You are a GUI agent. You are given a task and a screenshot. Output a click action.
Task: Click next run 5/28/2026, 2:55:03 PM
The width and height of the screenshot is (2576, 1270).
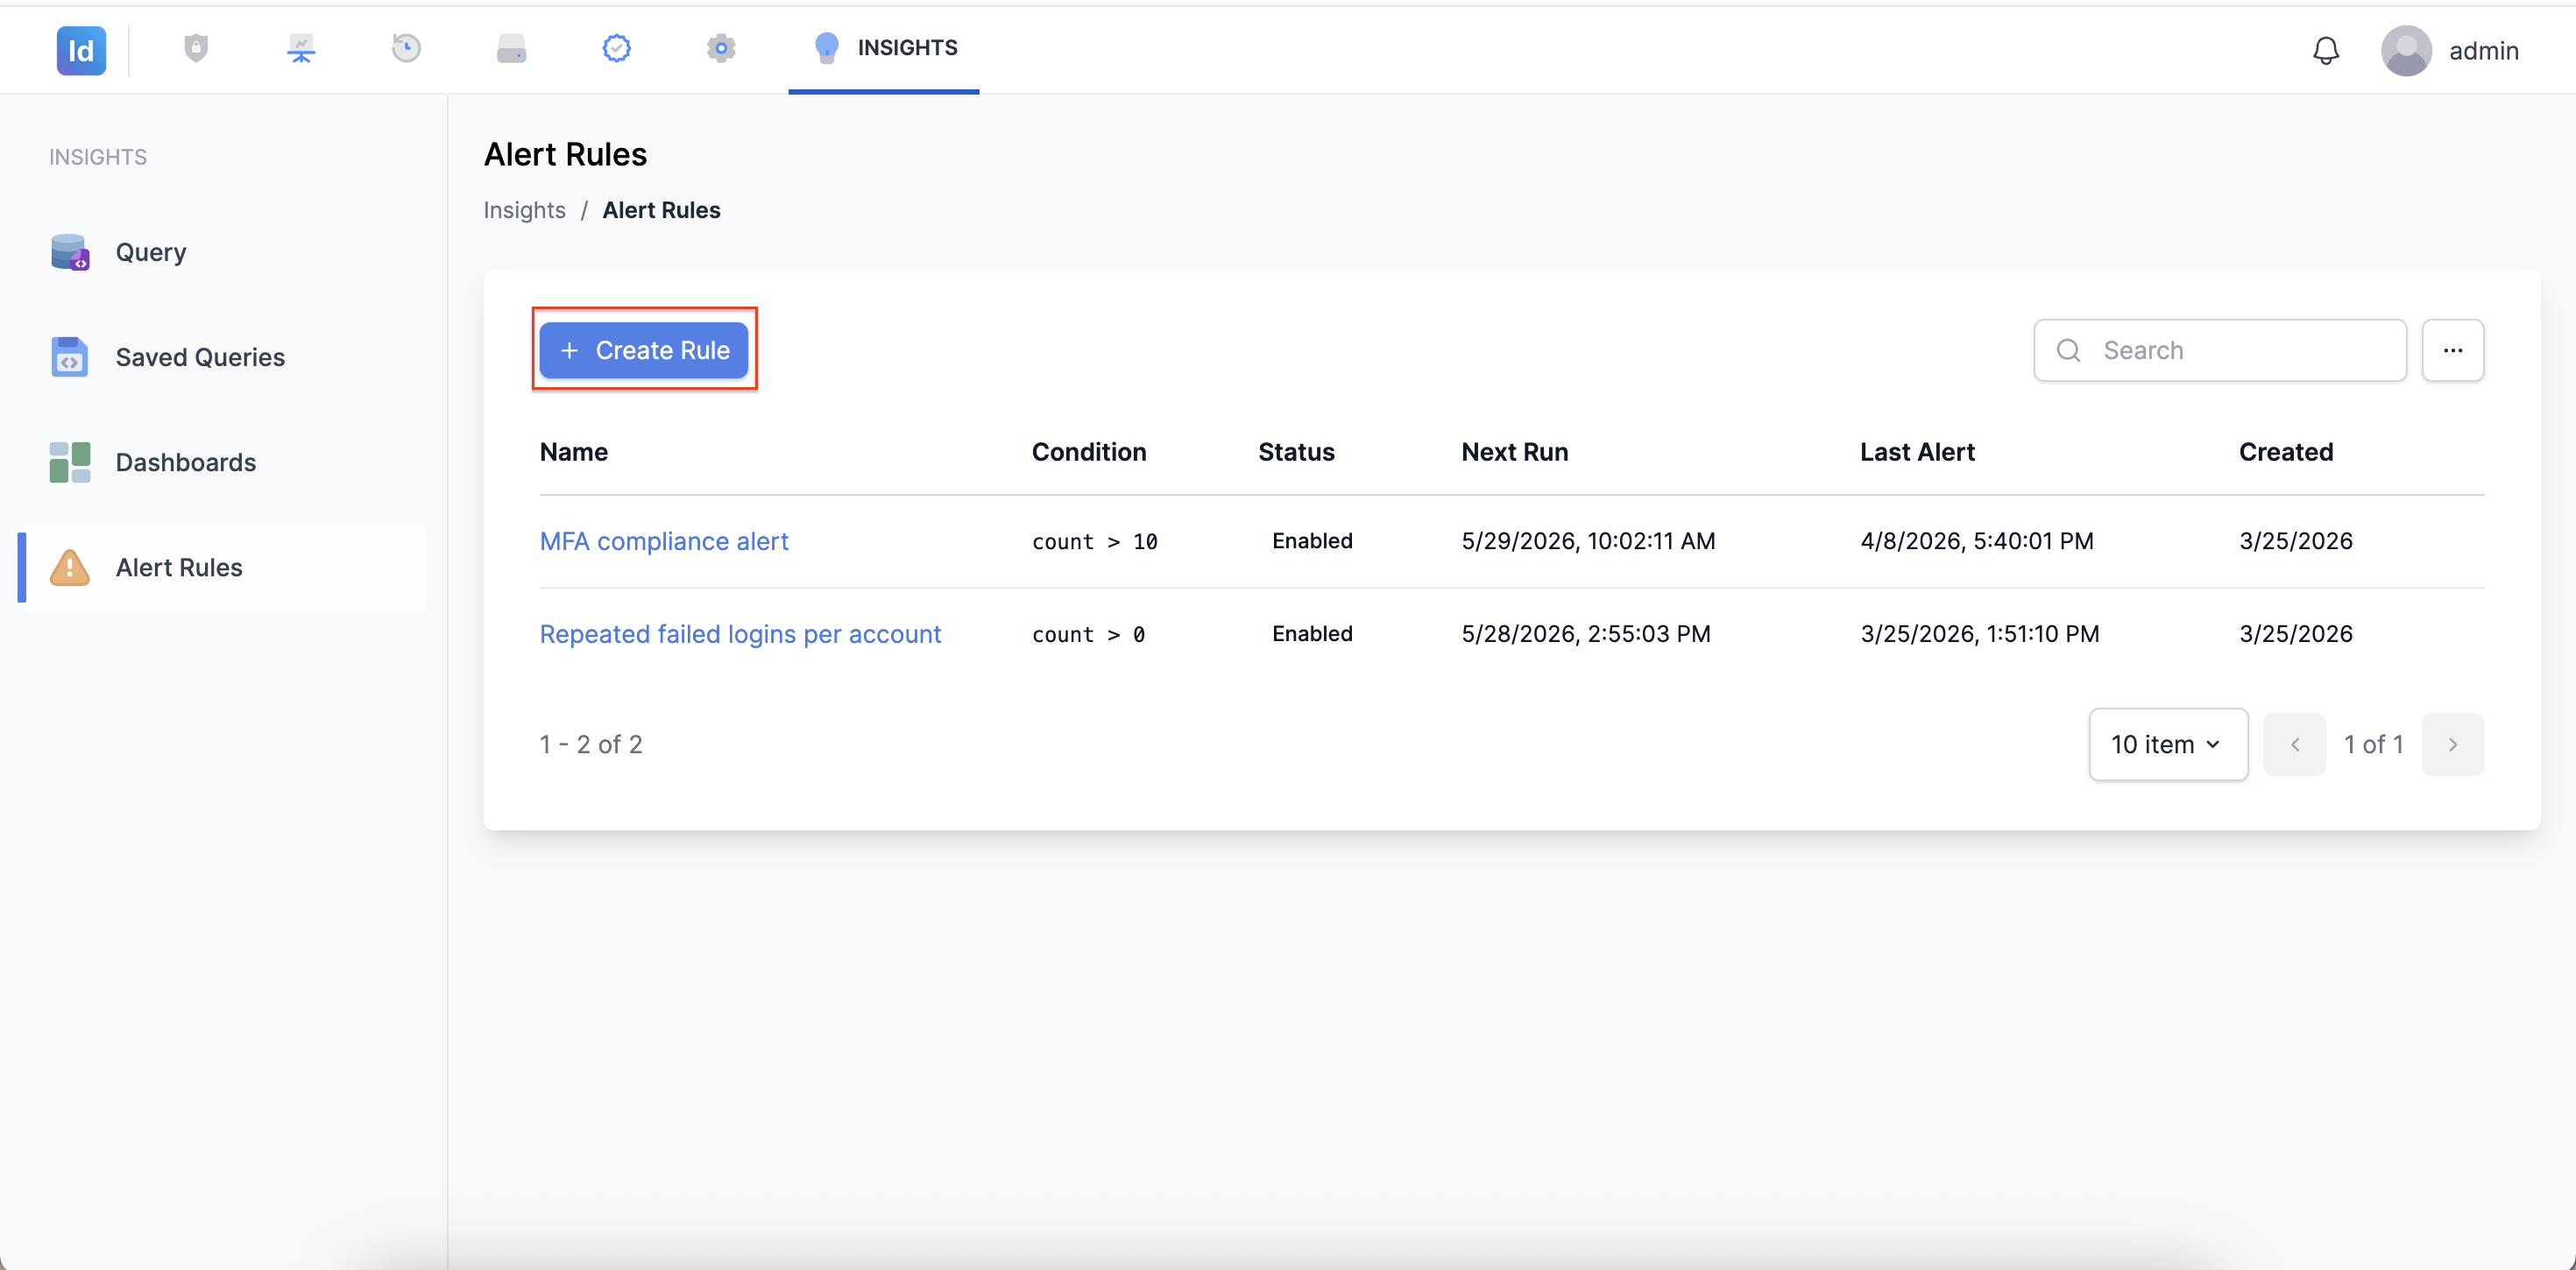(x=1586, y=634)
